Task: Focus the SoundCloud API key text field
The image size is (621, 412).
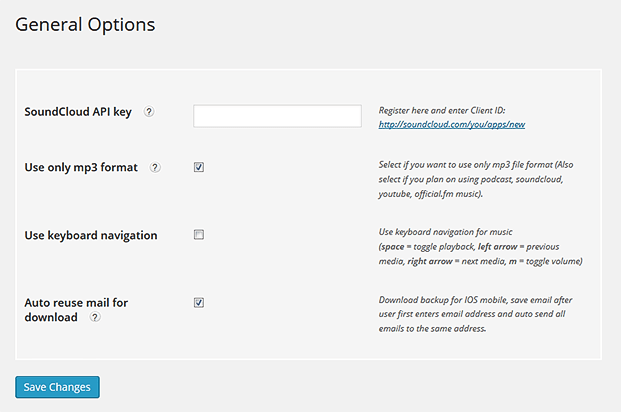Action: (277, 116)
